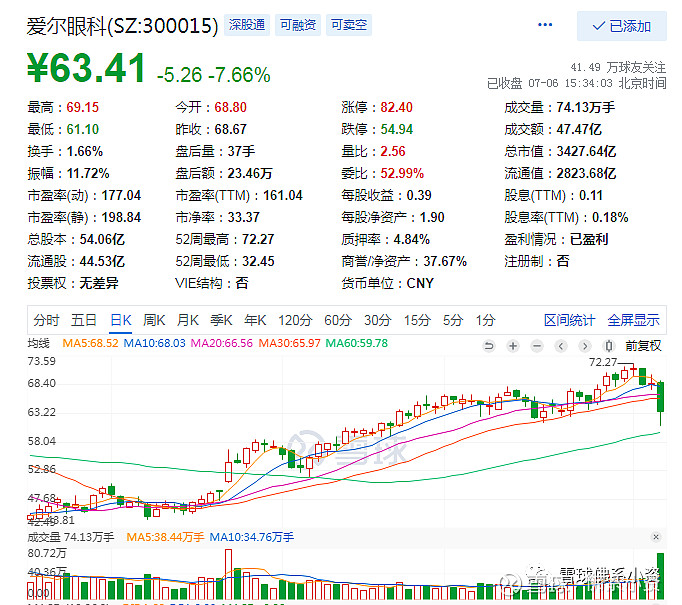Zoom in chart with plus icon
Screen dimensions: 682x605
(513, 346)
